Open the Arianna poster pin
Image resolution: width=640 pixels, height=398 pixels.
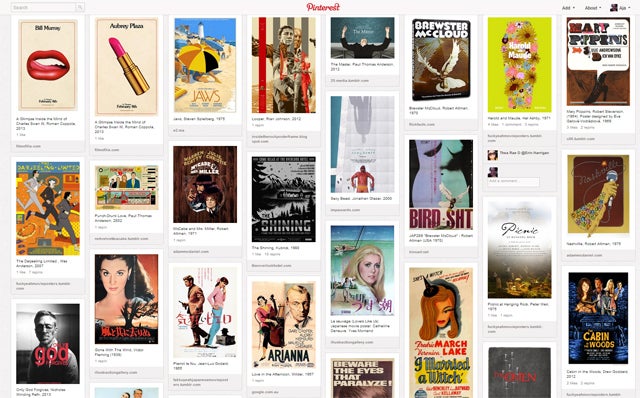point(284,325)
